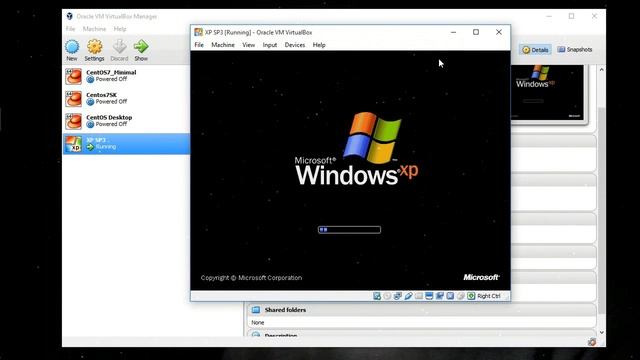Open the Input menu
This screenshot has height=360, width=640.
coord(270,45)
